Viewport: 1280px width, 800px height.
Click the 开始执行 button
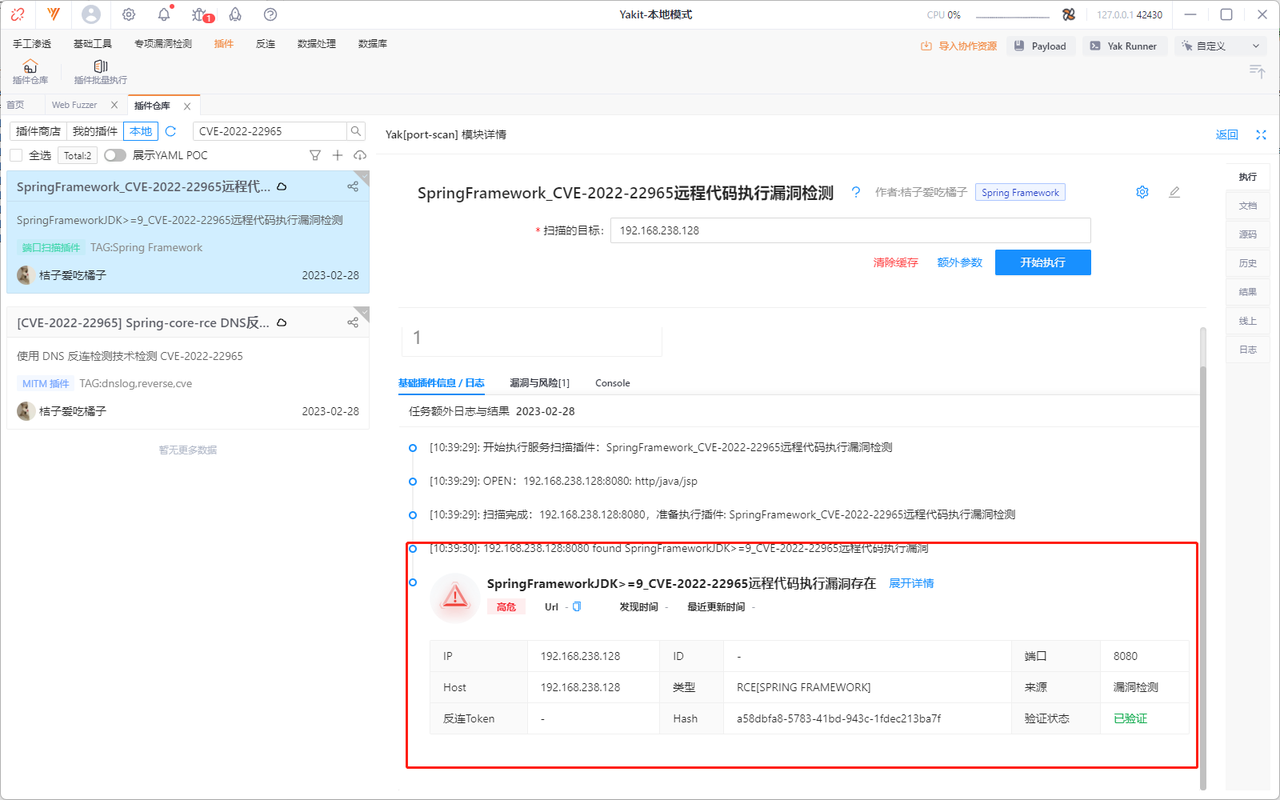pyautogui.click(x=1043, y=262)
